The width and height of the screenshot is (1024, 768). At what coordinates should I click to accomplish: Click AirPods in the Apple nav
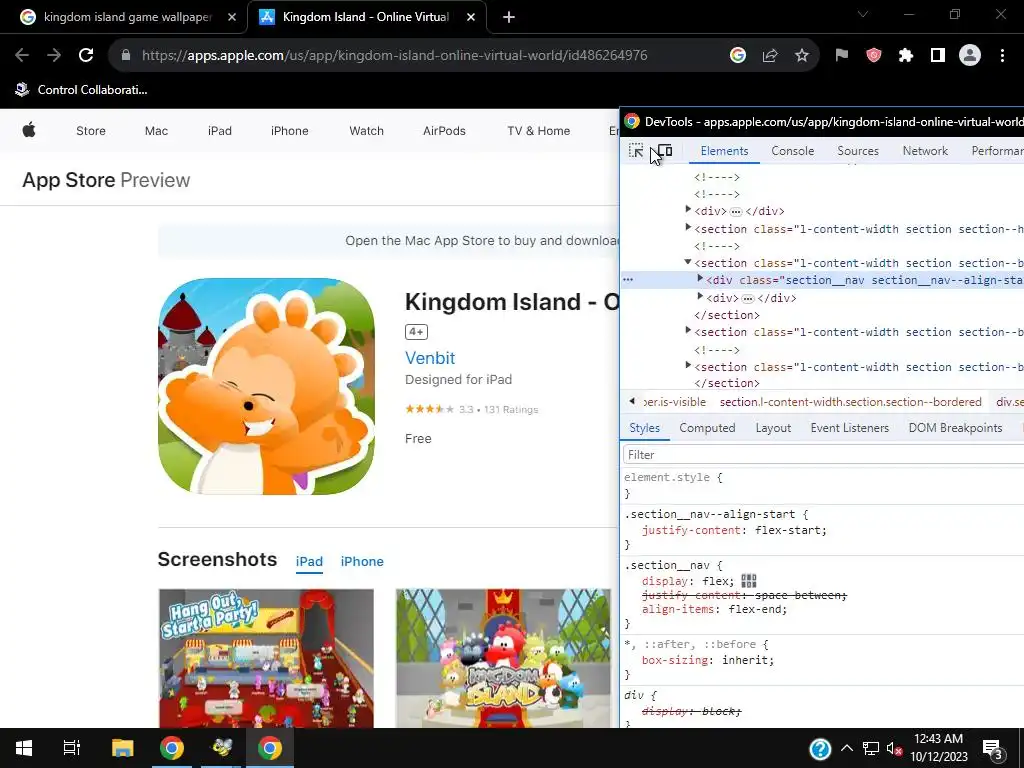point(444,131)
